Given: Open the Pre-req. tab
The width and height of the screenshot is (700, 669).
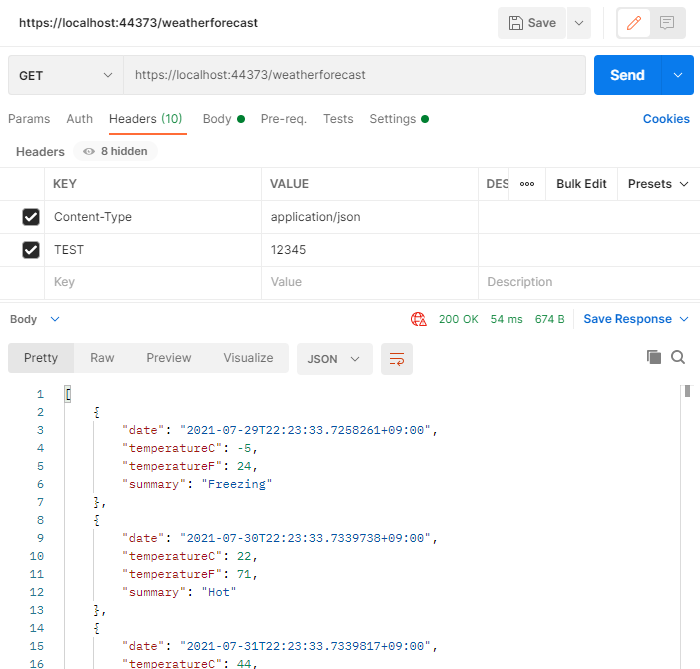Looking at the screenshot, I should (x=283, y=119).
